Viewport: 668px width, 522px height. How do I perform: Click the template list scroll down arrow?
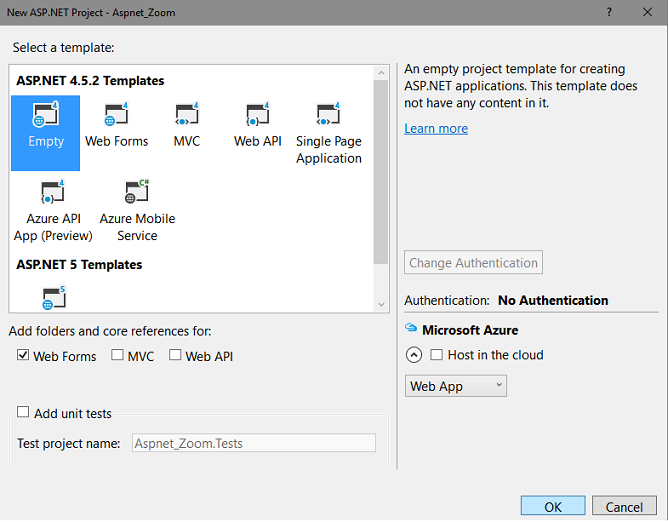[x=381, y=304]
